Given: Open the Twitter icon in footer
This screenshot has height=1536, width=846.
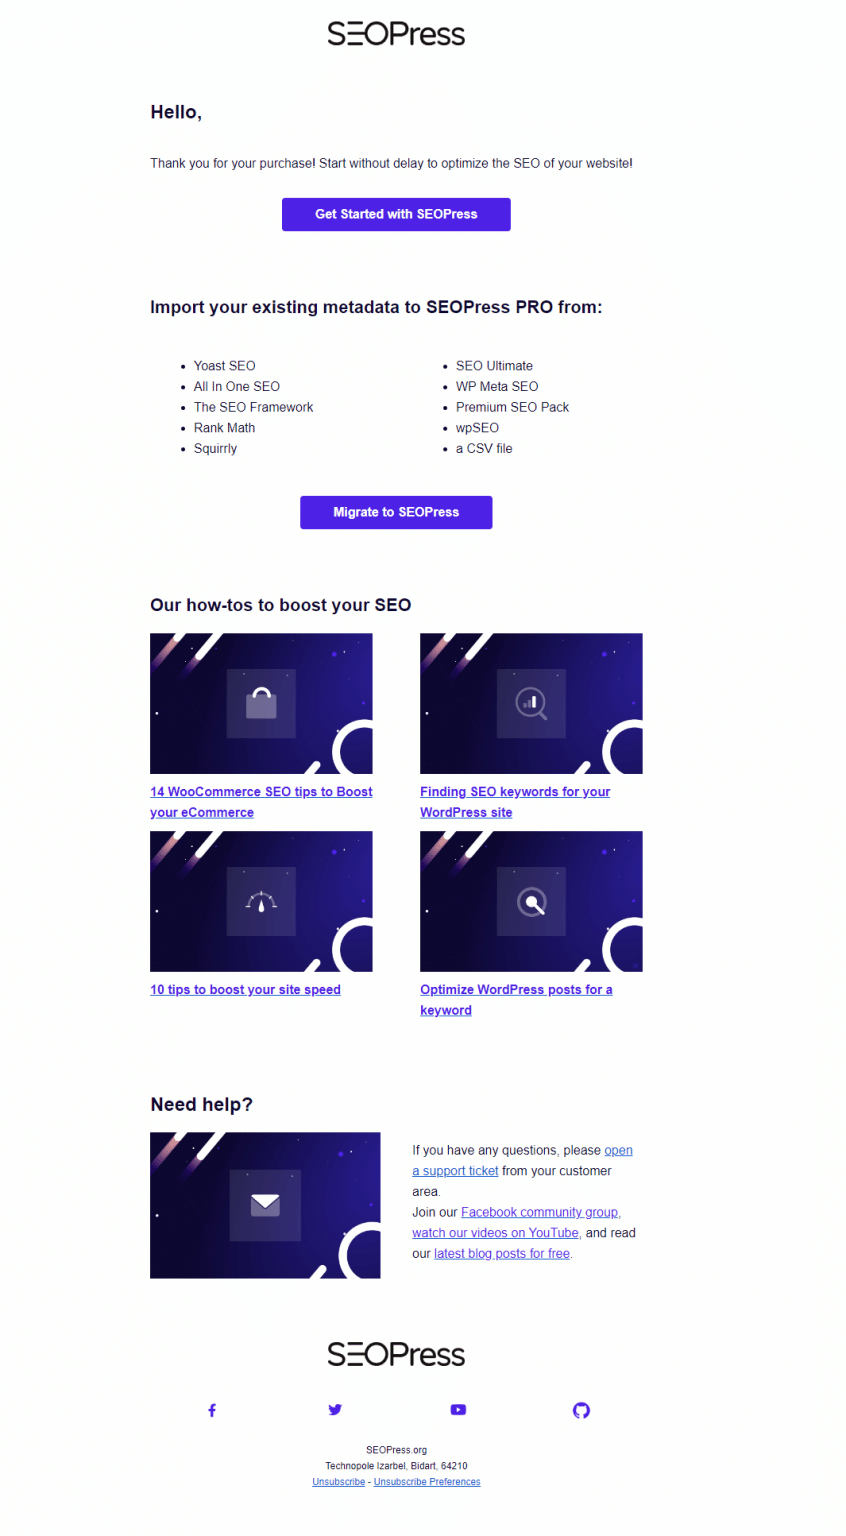Looking at the screenshot, I should click(x=335, y=1410).
